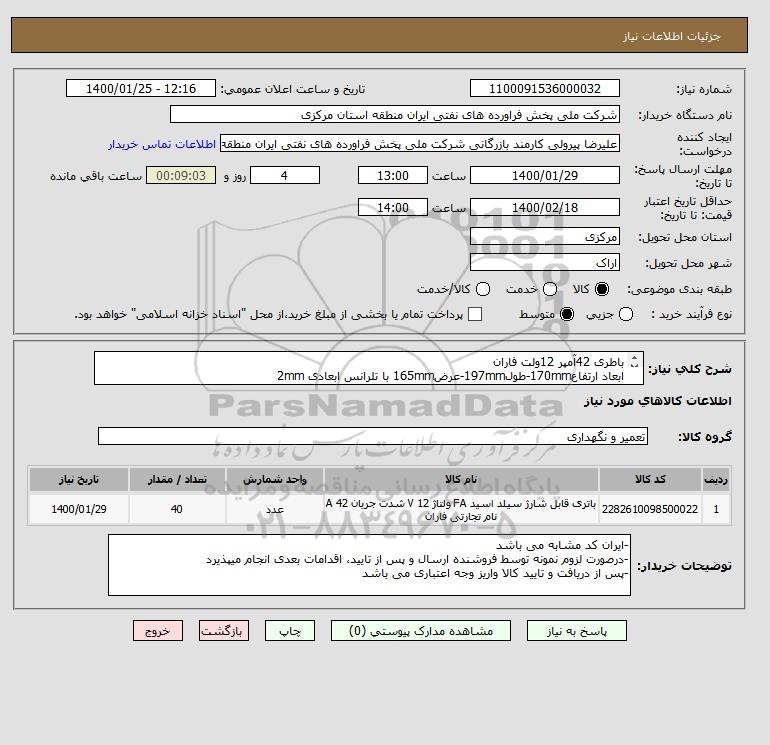The height and width of the screenshot is (745, 770).
Task: Click the remaining time countdown 00:09:03
Action: click(x=181, y=175)
